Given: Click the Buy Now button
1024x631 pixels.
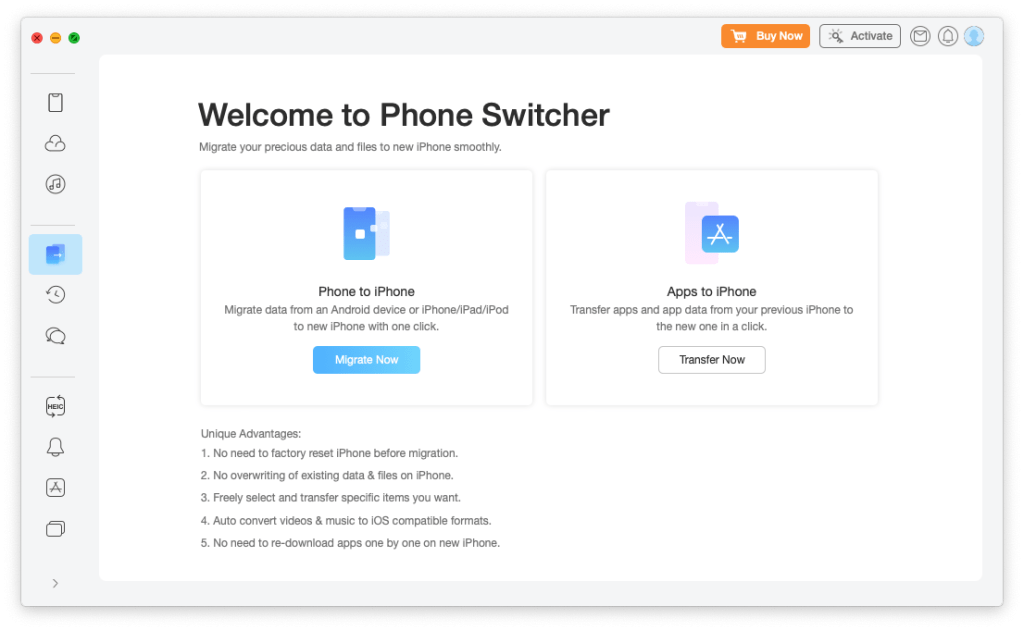Looking at the screenshot, I should click(765, 36).
